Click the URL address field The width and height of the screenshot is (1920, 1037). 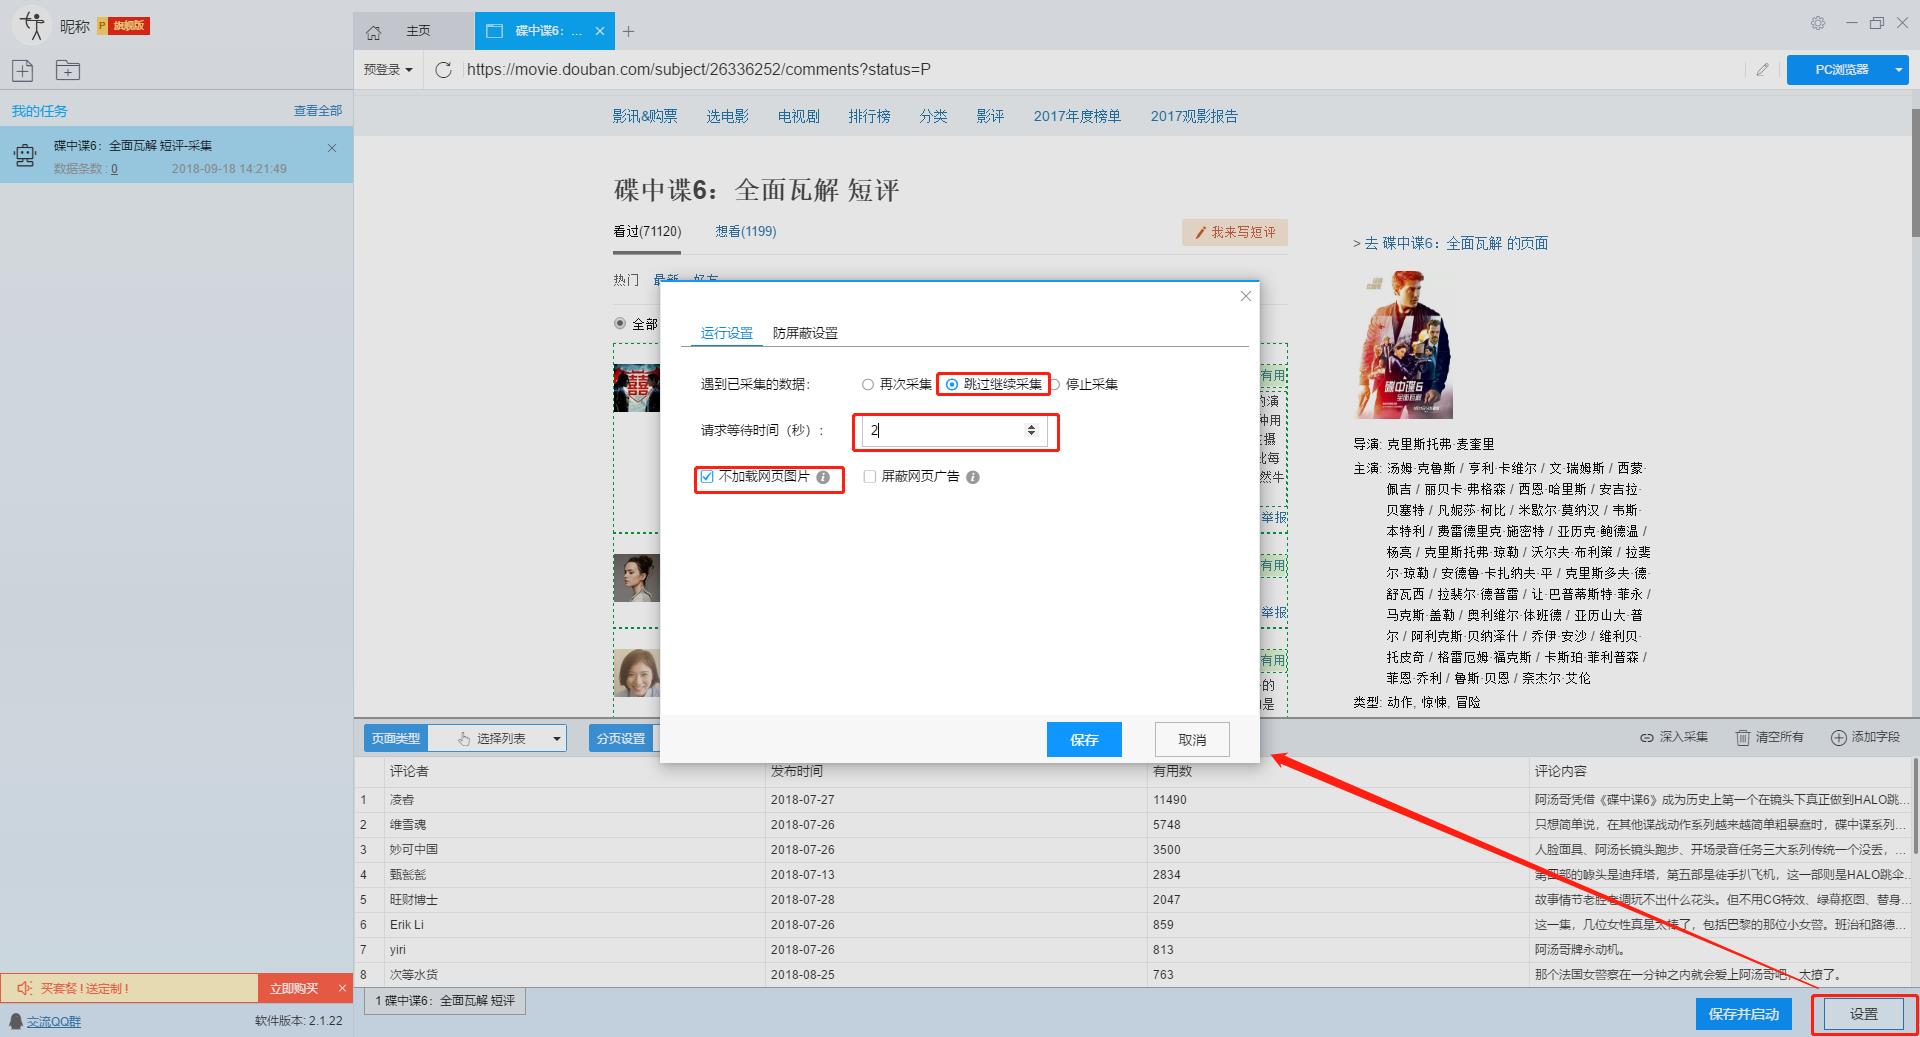[1100, 70]
